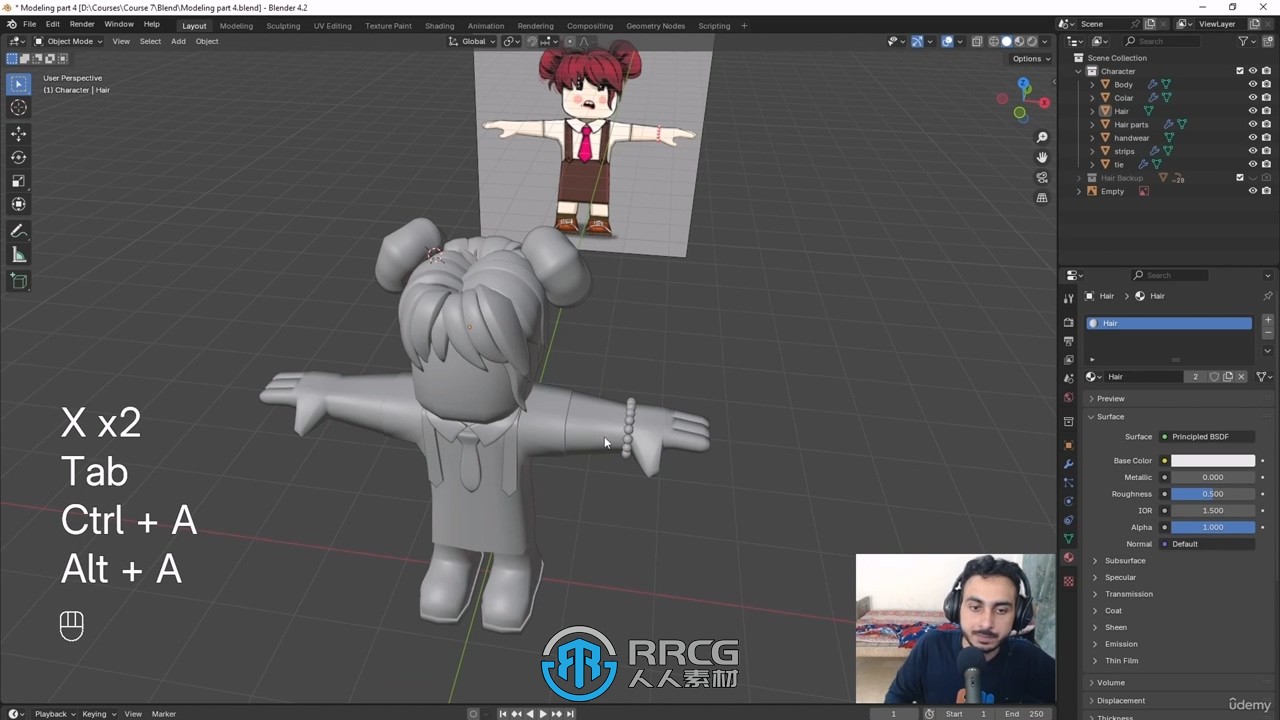The height and width of the screenshot is (720, 1280).
Task: Adjust the Roughness slider
Action: pos(1213,494)
